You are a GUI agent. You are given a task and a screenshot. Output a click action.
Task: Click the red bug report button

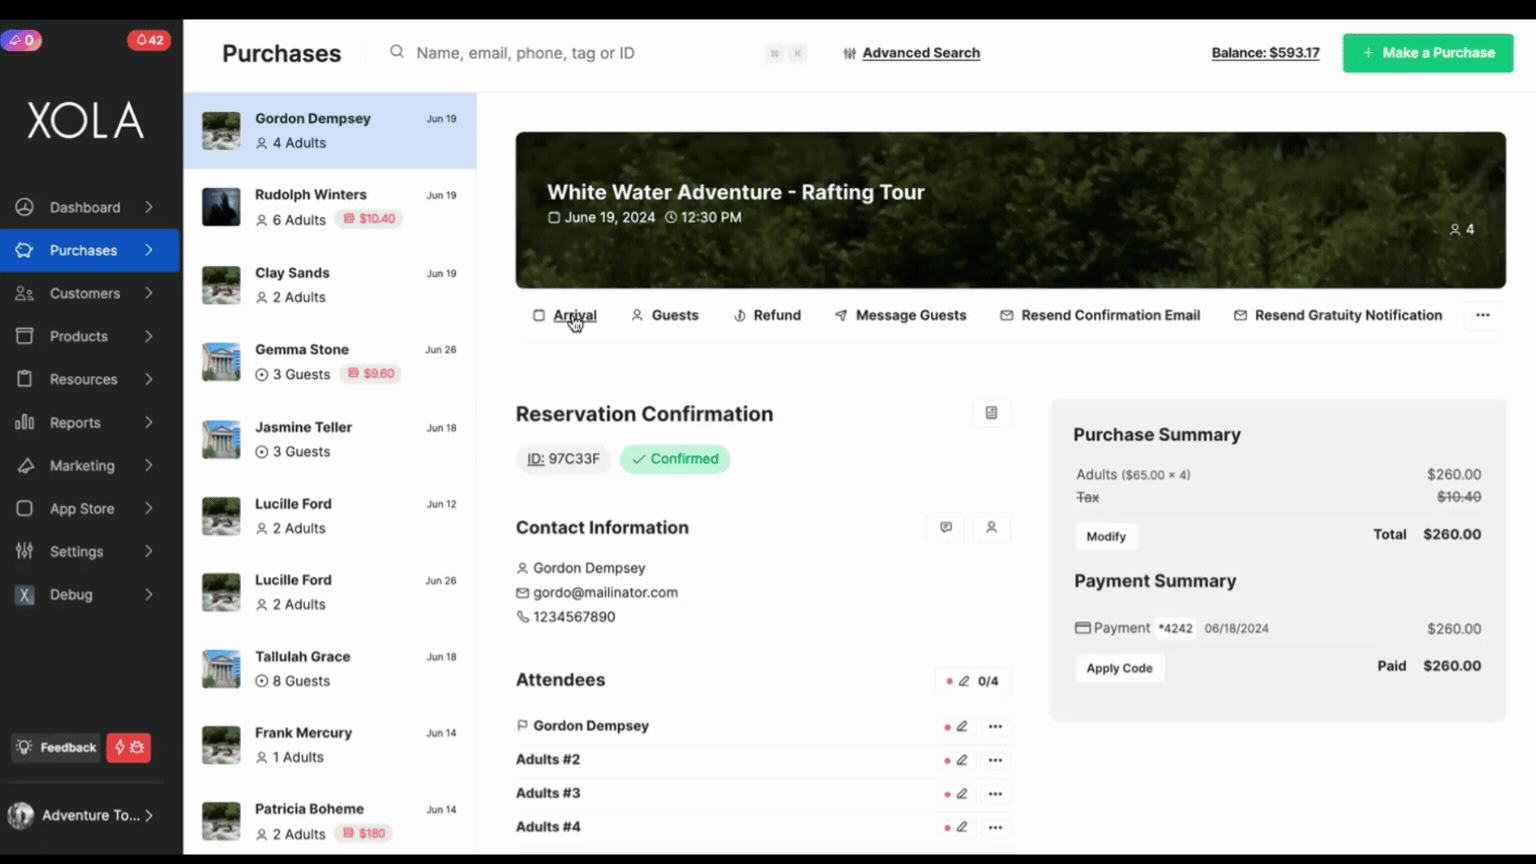pos(129,747)
